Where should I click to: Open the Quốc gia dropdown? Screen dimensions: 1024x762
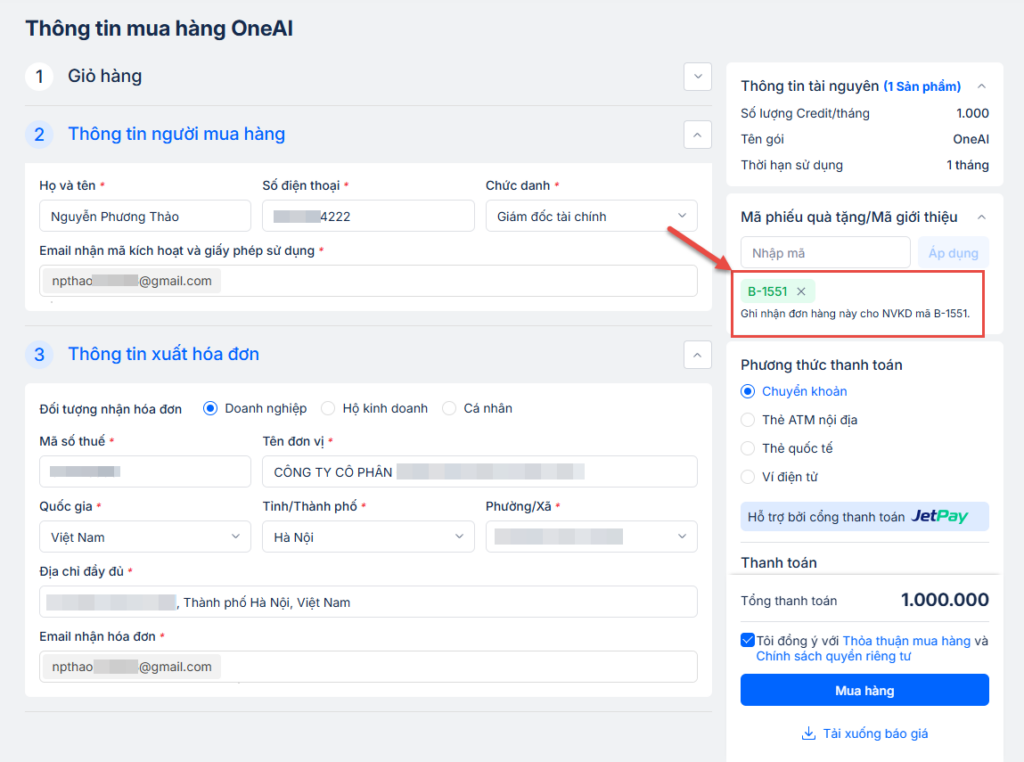[x=144, y=537]
